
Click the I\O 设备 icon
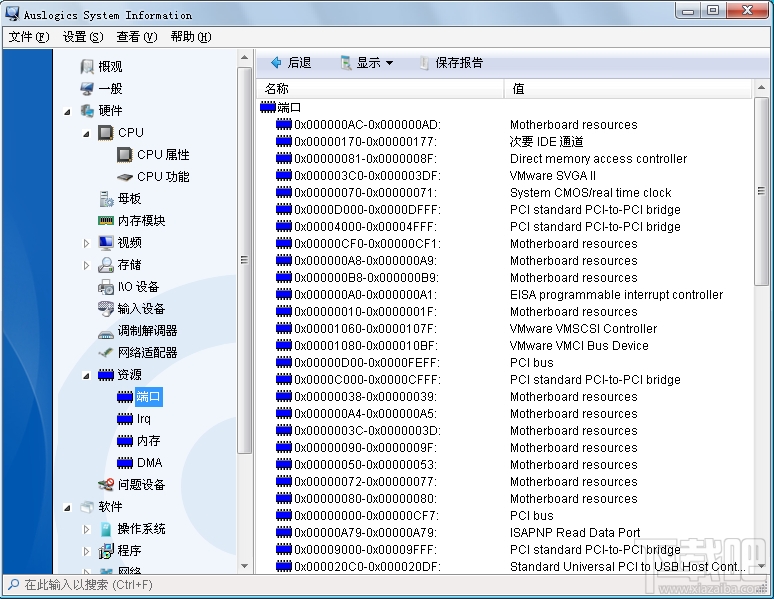click(x=106, y=286)
